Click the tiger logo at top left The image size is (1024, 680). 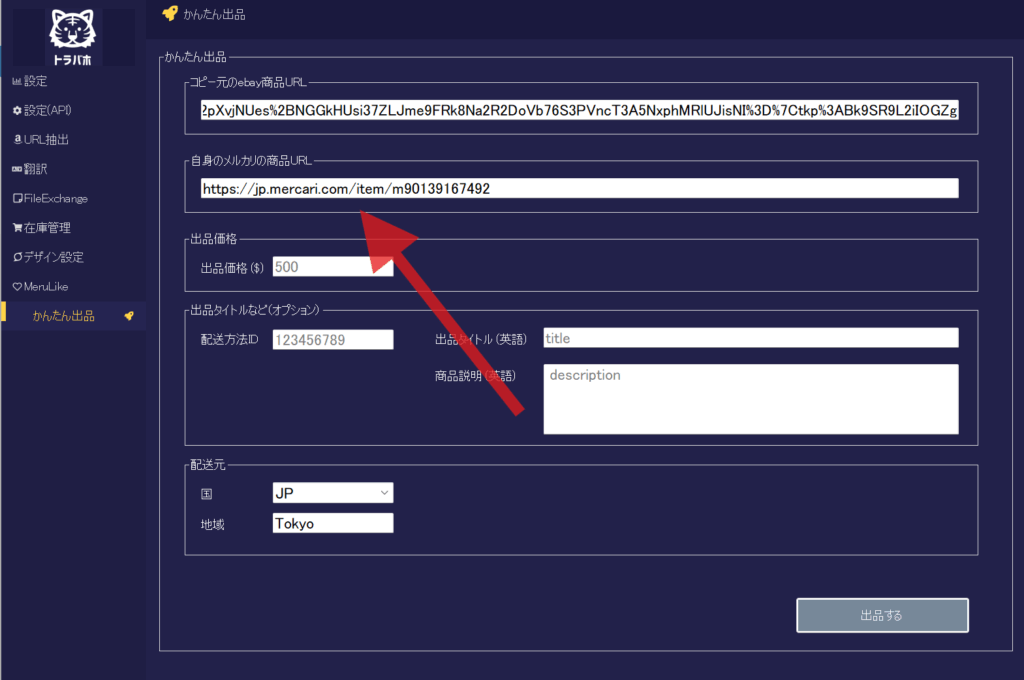pyautogui.click(x=72, y=36)
